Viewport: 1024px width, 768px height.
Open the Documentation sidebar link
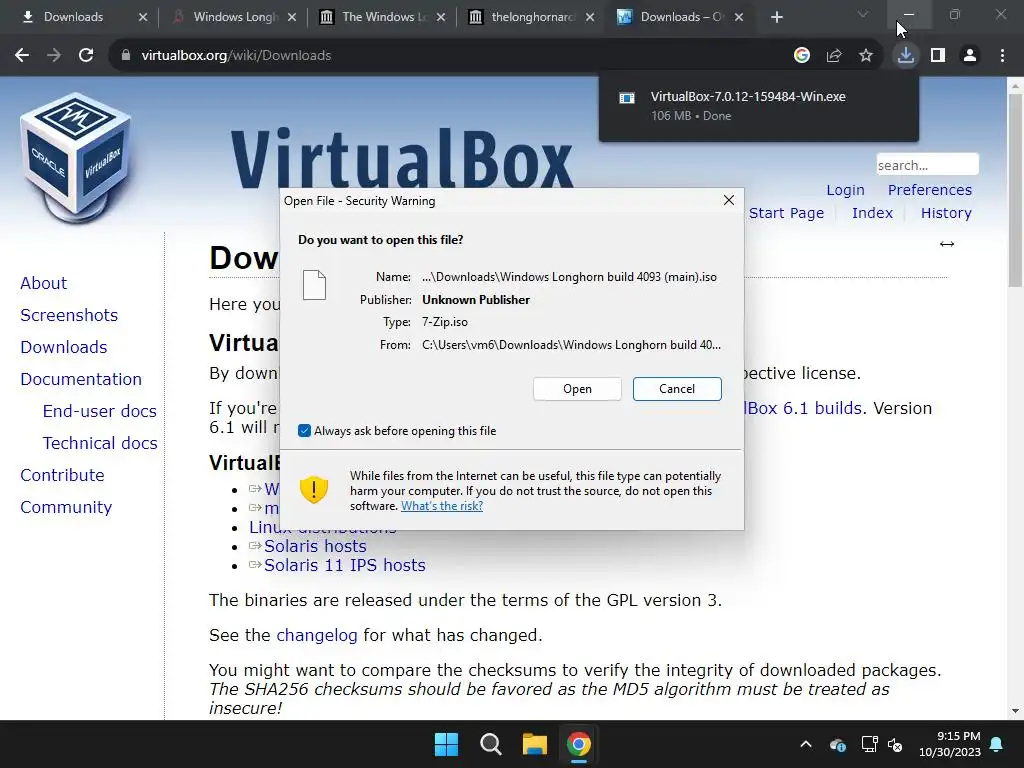pos(81,379)
